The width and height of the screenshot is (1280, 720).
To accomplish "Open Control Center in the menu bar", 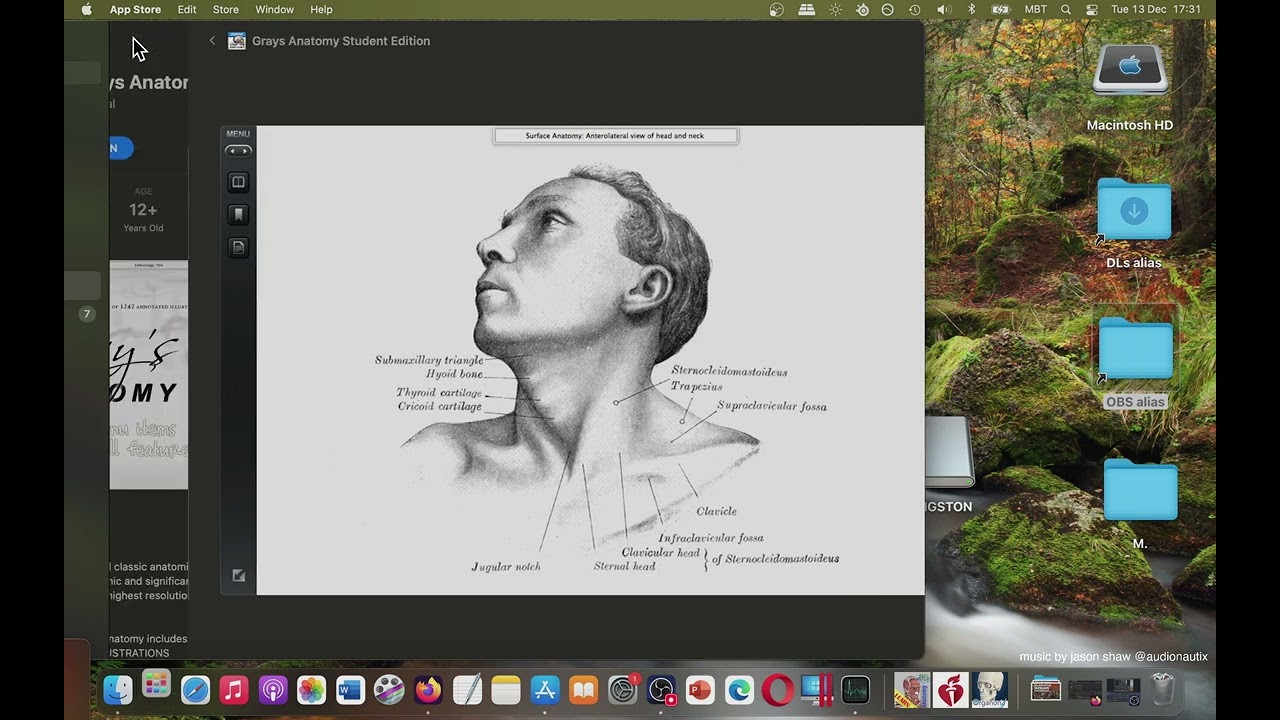I will pos(1091,9).
